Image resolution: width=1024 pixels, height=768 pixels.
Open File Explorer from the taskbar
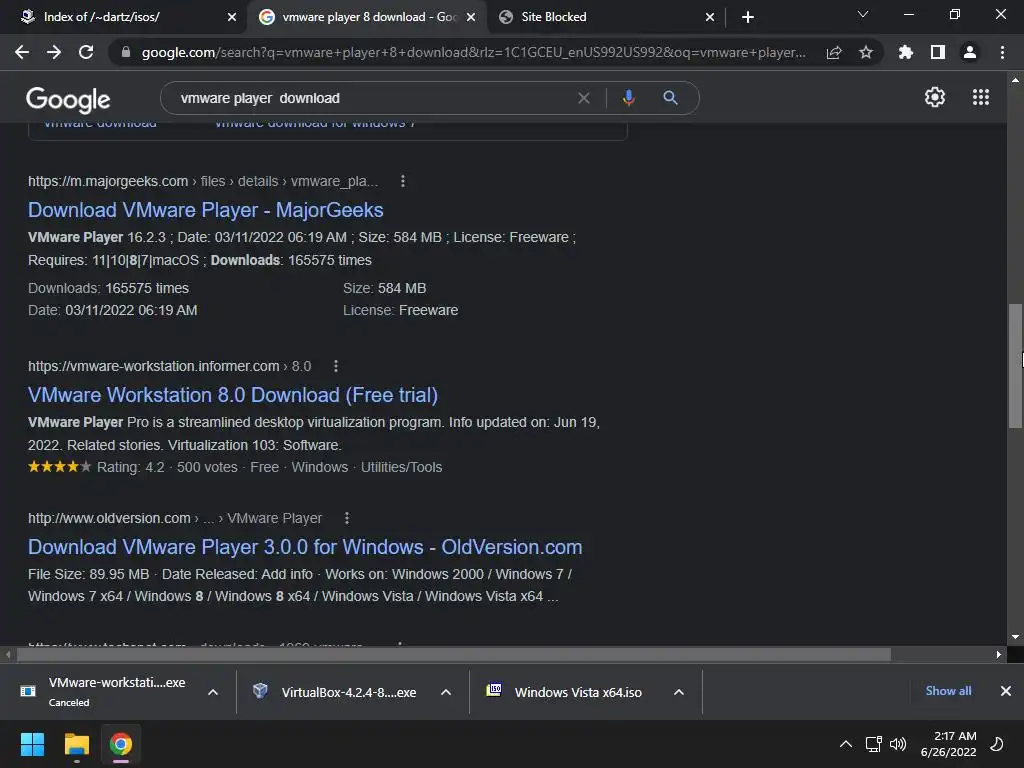point(76,744)
